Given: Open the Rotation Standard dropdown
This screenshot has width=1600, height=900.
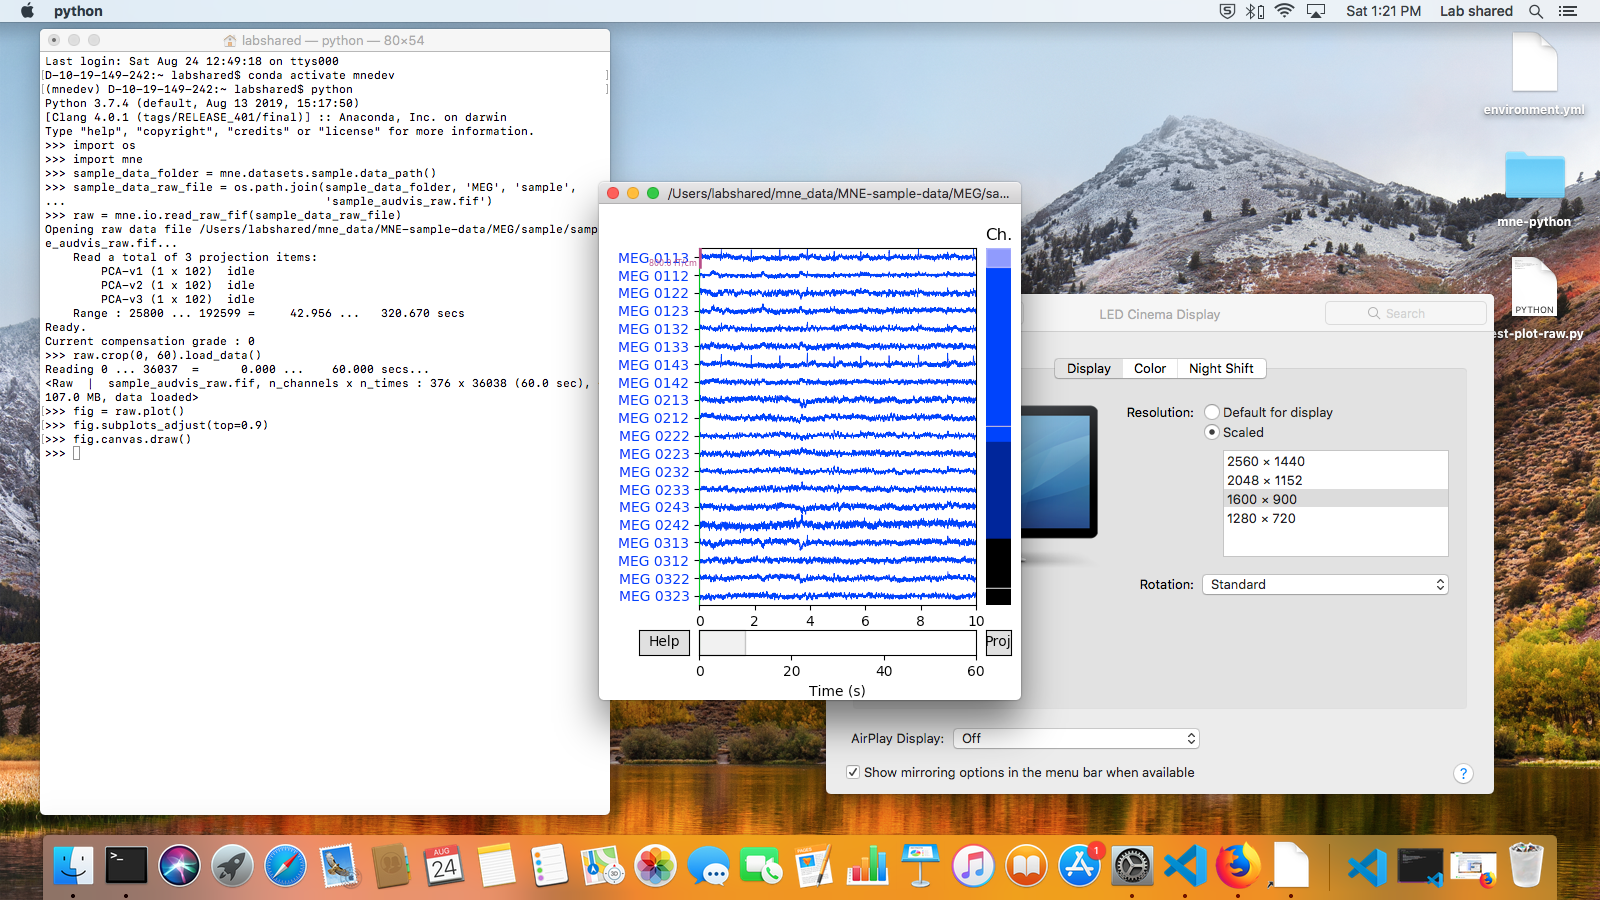Looking at the screenshot, I should point(1325,584).
